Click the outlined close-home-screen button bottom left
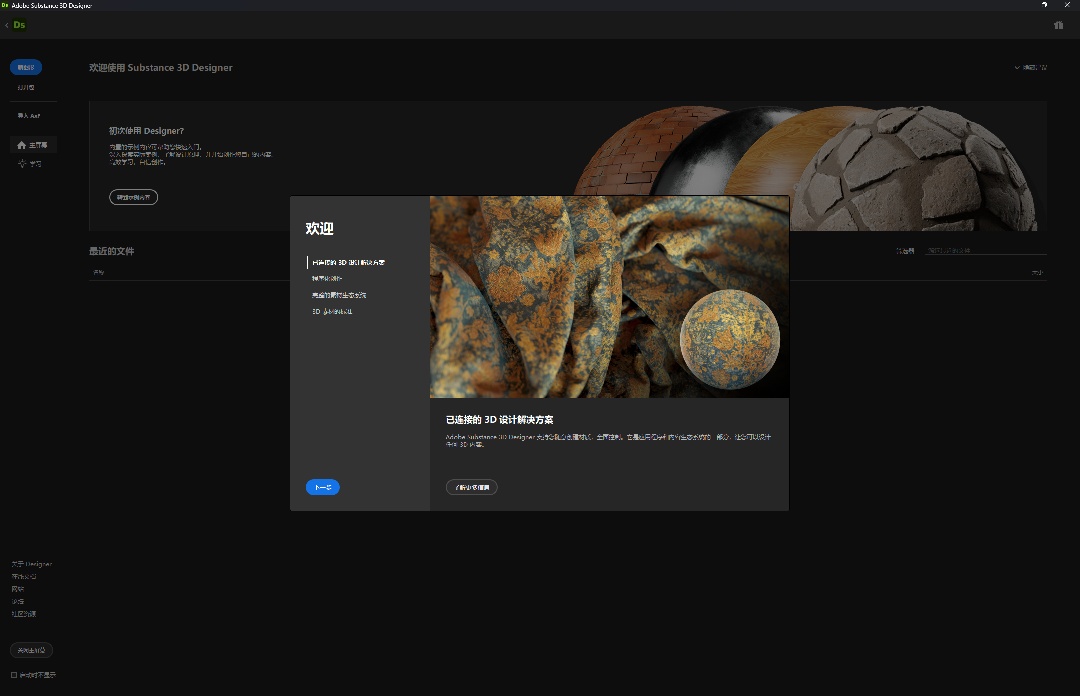 coord(31,650)
